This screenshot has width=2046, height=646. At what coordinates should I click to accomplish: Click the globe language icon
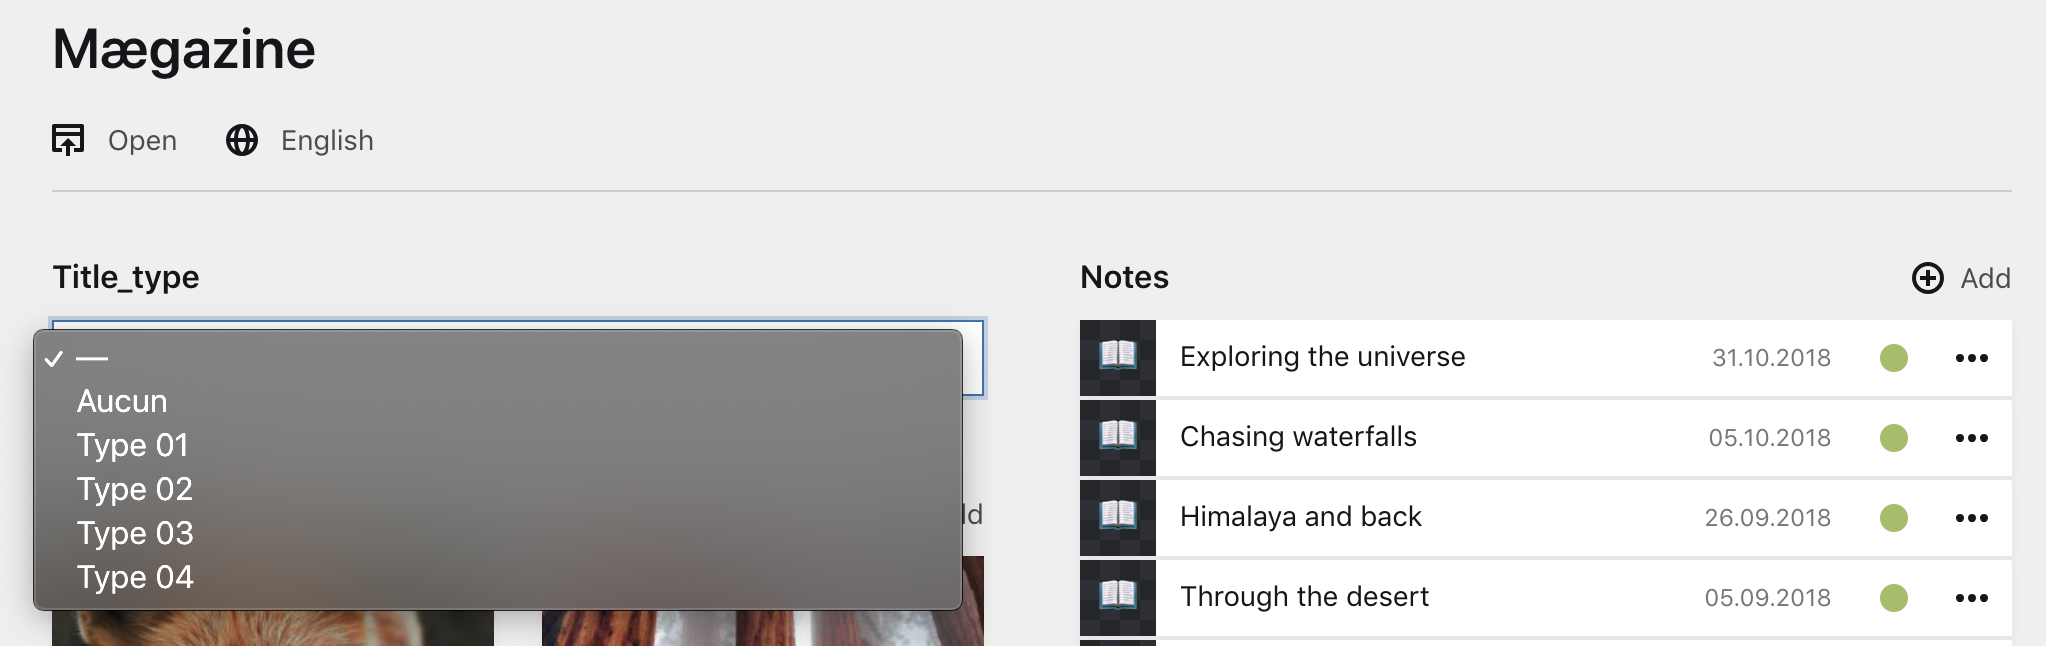(243, 140)
